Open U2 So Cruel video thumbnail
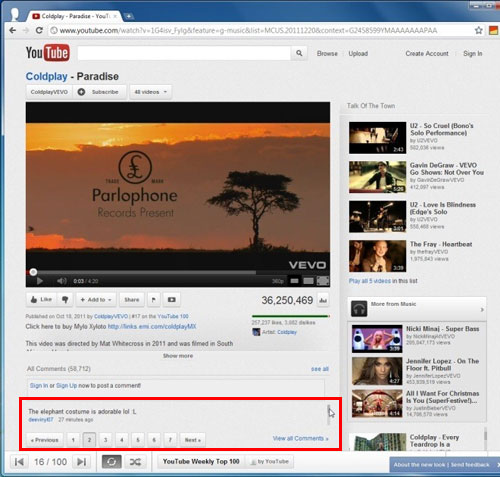The width and height of the screenshot is (500, 477). click(377, 138)
